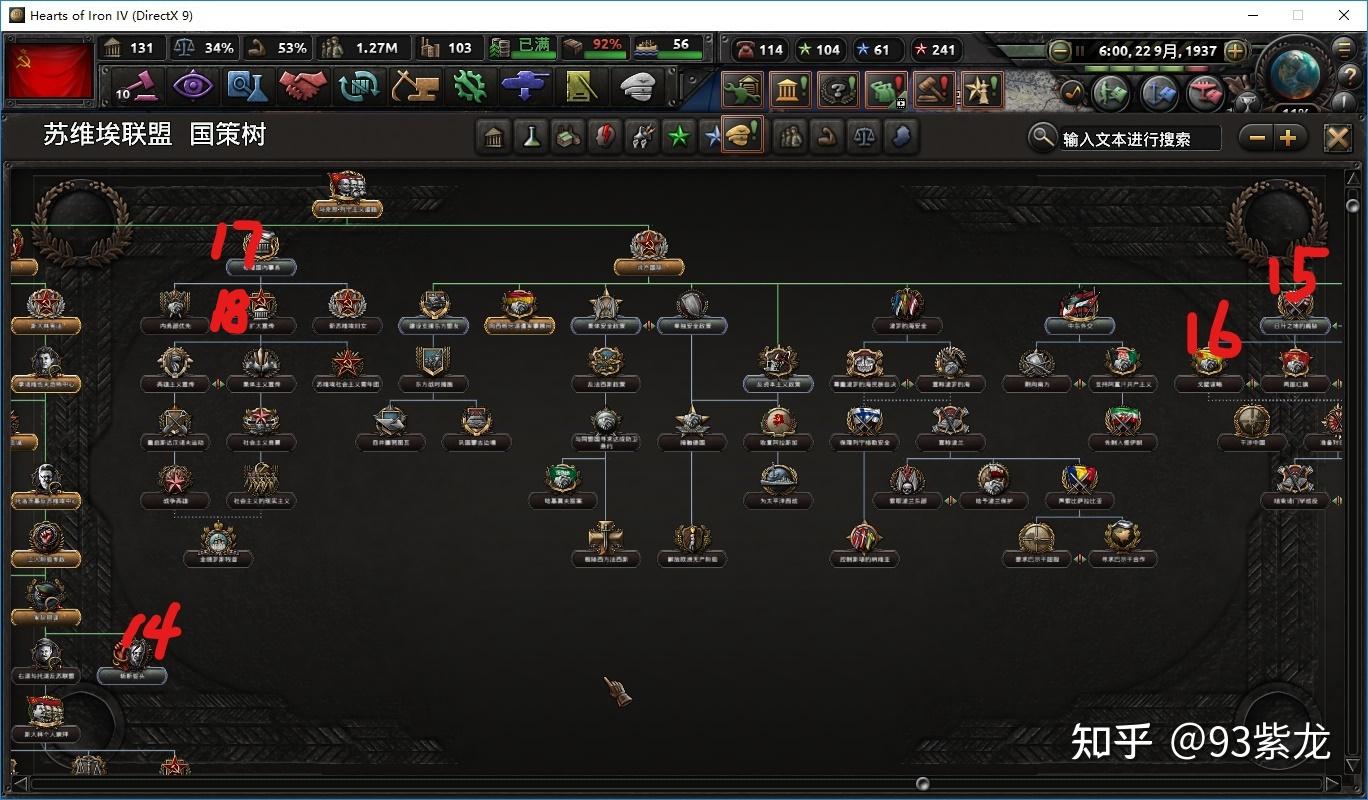Viewport: 1368px width, 800px height.
Task: Open the Decisions gavel menu button
Action: coord(136,86)
